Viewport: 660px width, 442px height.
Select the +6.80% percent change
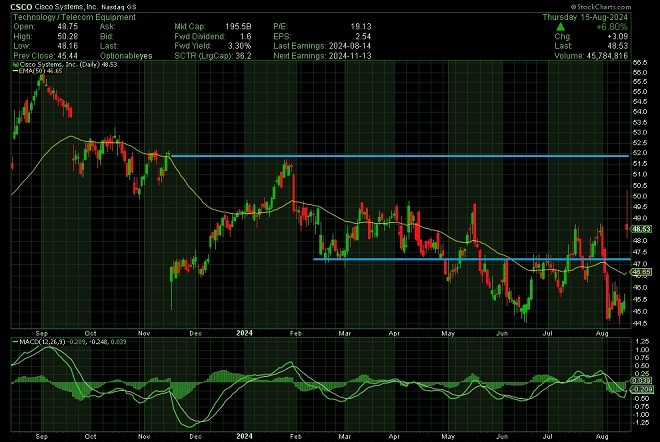612,27
